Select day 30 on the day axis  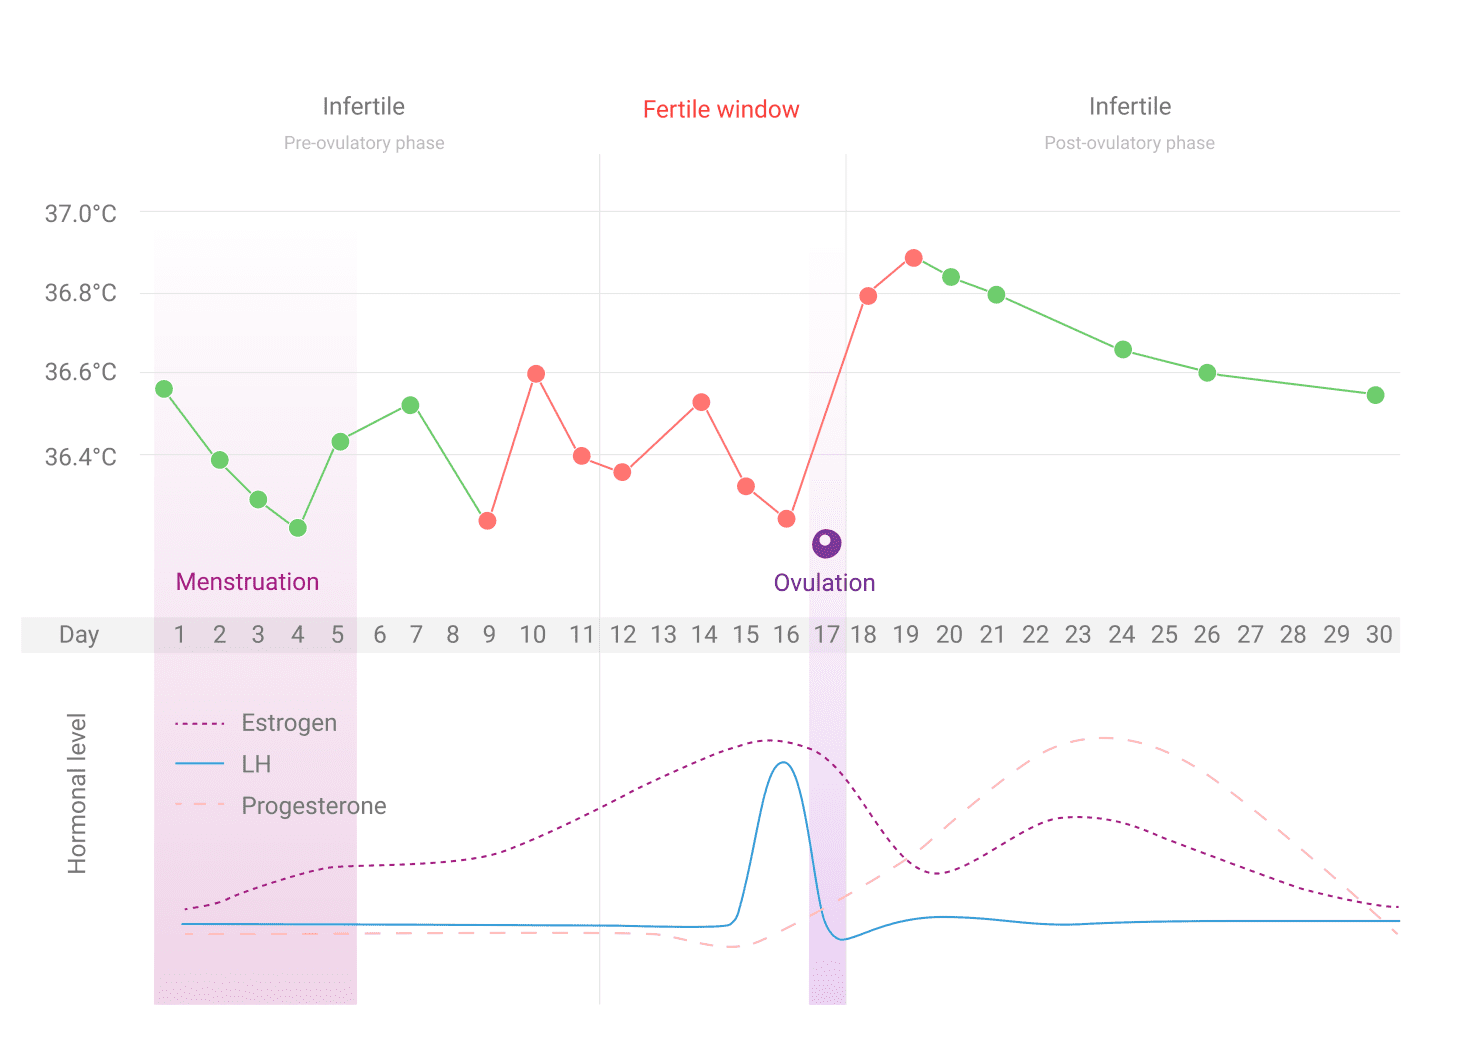[1379, 635]
